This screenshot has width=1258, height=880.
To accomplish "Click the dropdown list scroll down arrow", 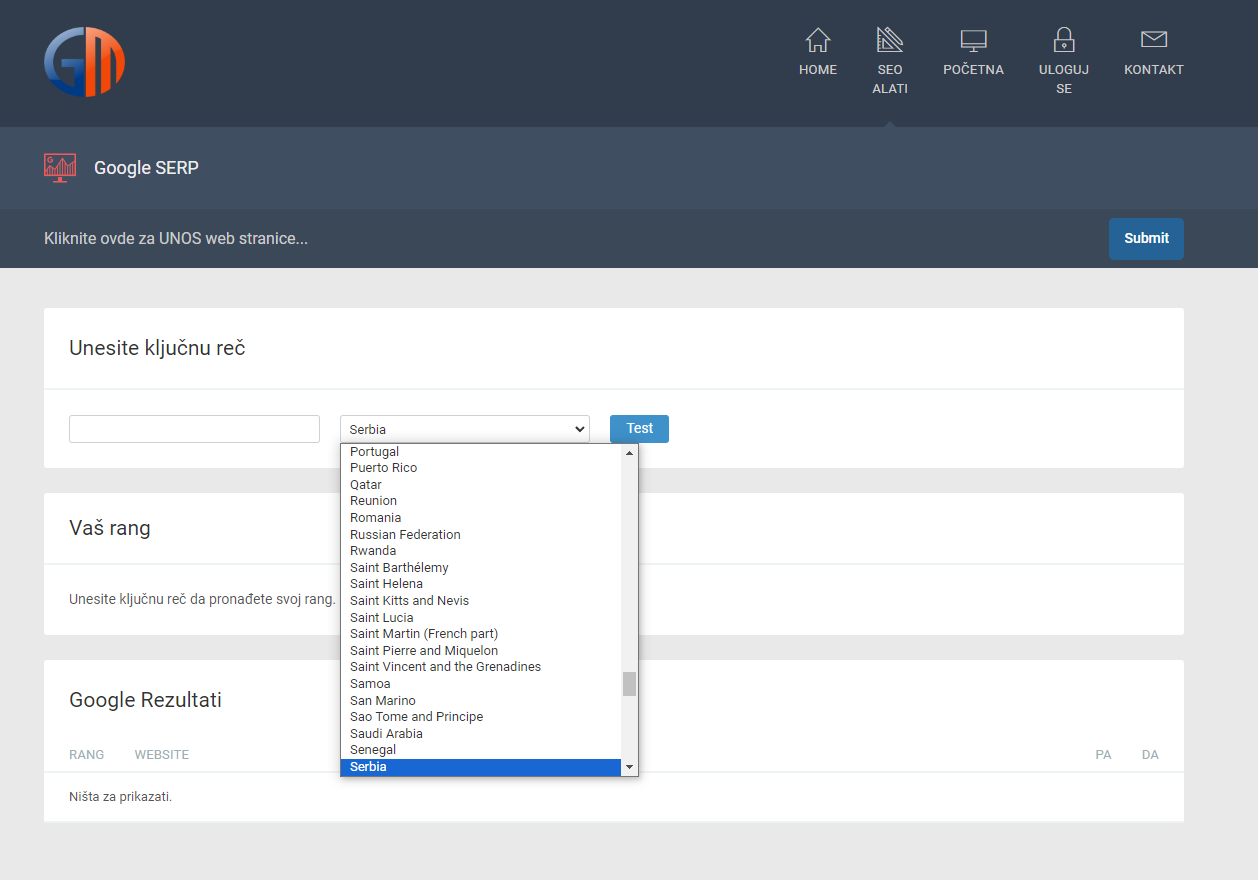I will pos(629,767).
